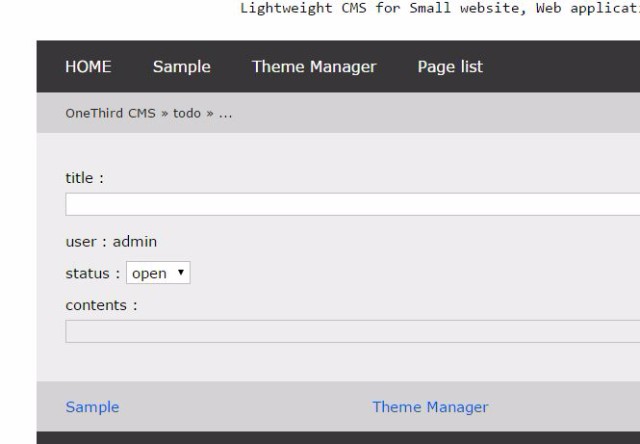Click the Lightweight CMS tagline text
Image resolution: width=640 pixels, height=444 pixels.
coord(440,9)
